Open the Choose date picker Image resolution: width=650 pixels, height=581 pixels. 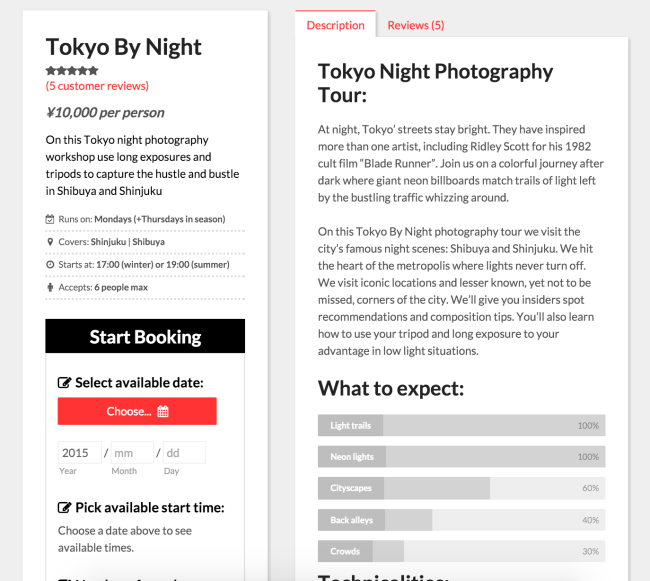(x=137, y=411)
